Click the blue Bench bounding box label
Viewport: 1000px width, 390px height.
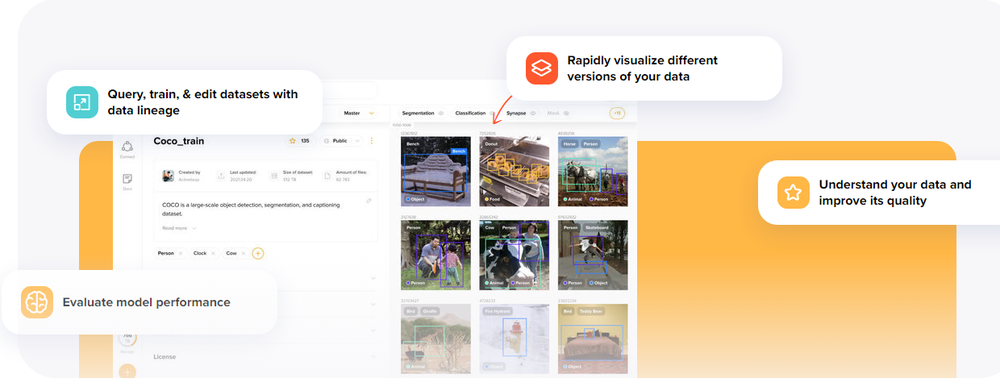(x=459, y=151)
